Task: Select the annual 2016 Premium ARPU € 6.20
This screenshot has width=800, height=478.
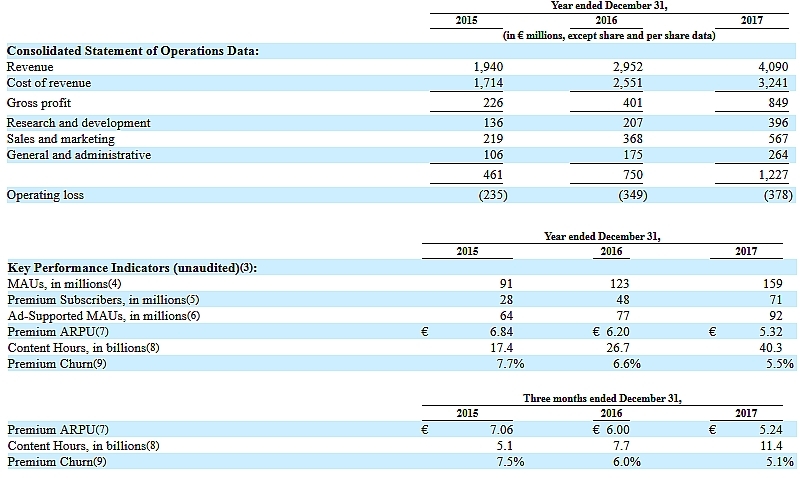Action: point(611,332)
